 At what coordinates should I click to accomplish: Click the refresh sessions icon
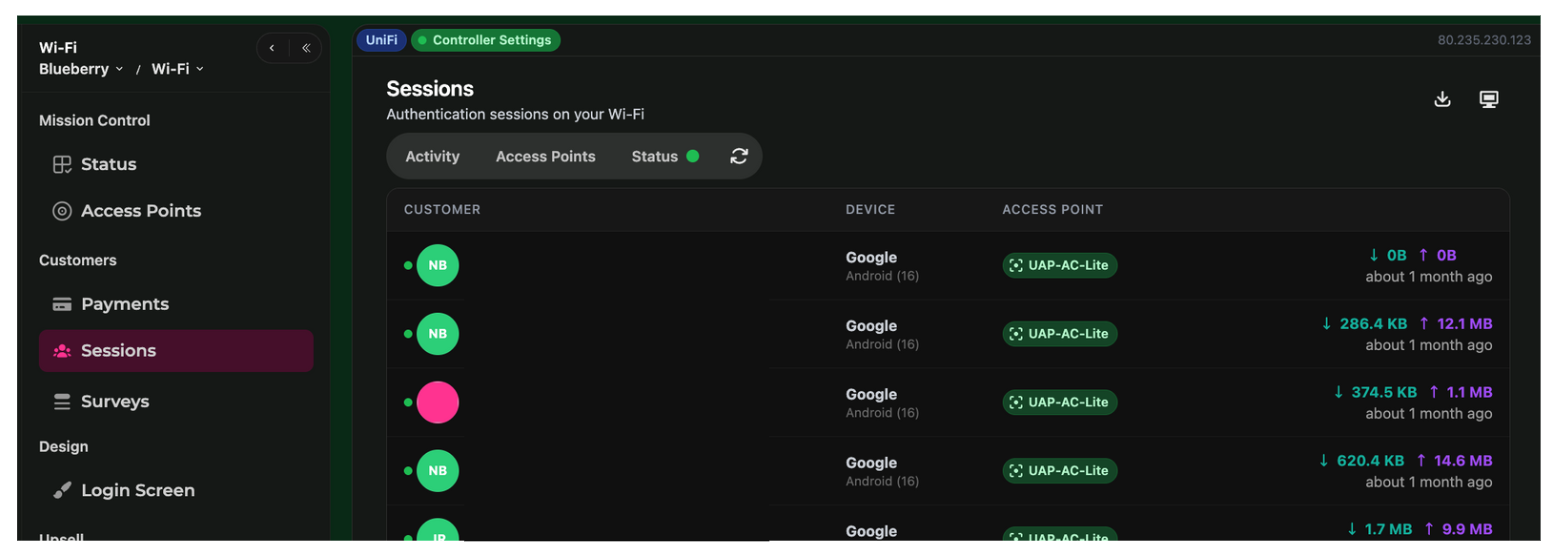[739, 156]
